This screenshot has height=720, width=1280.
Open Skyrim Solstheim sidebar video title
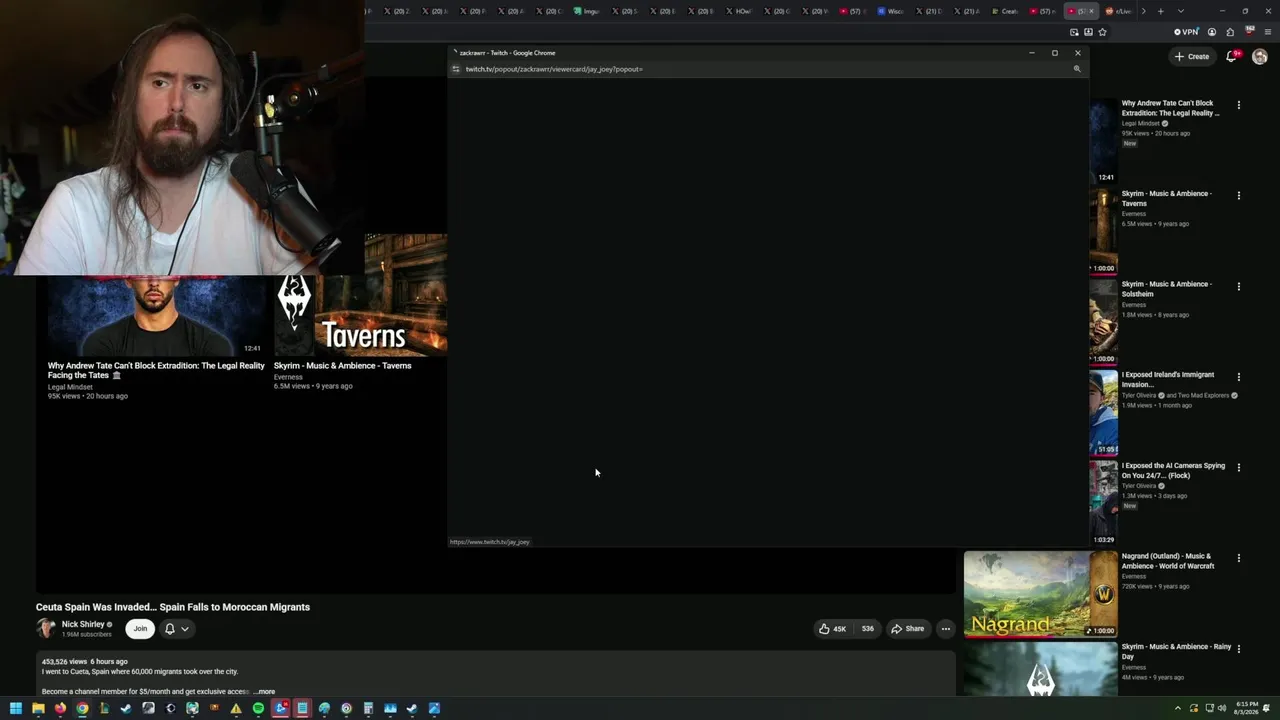pos(1166,289)
